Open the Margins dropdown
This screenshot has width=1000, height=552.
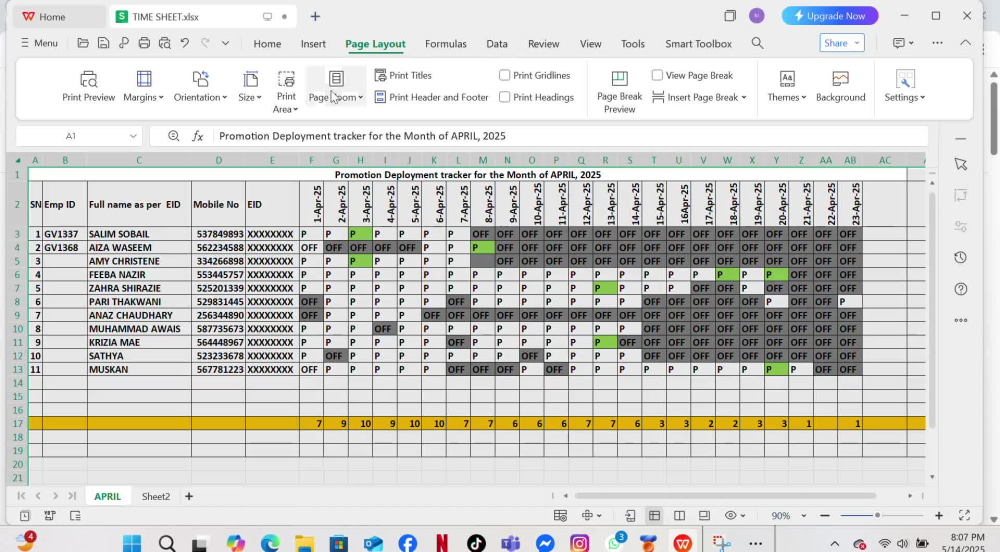[143, 86]
